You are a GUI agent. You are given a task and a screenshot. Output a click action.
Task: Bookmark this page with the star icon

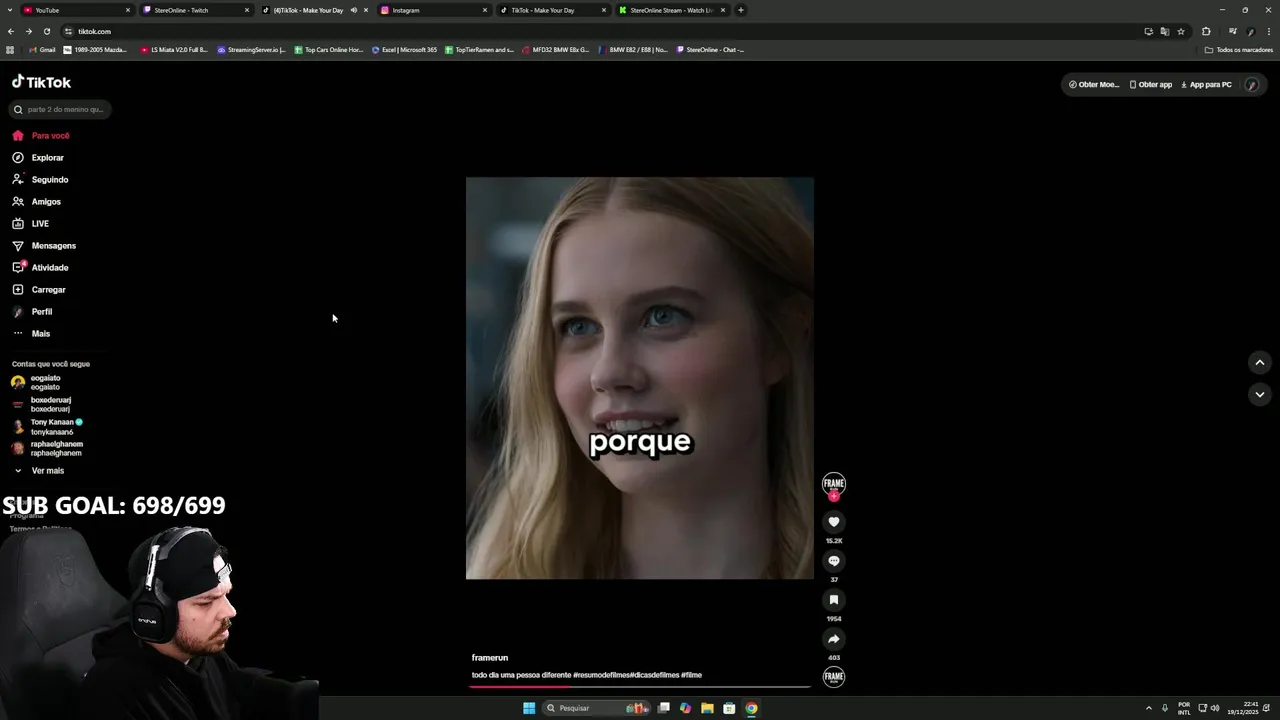[1181, 31]
